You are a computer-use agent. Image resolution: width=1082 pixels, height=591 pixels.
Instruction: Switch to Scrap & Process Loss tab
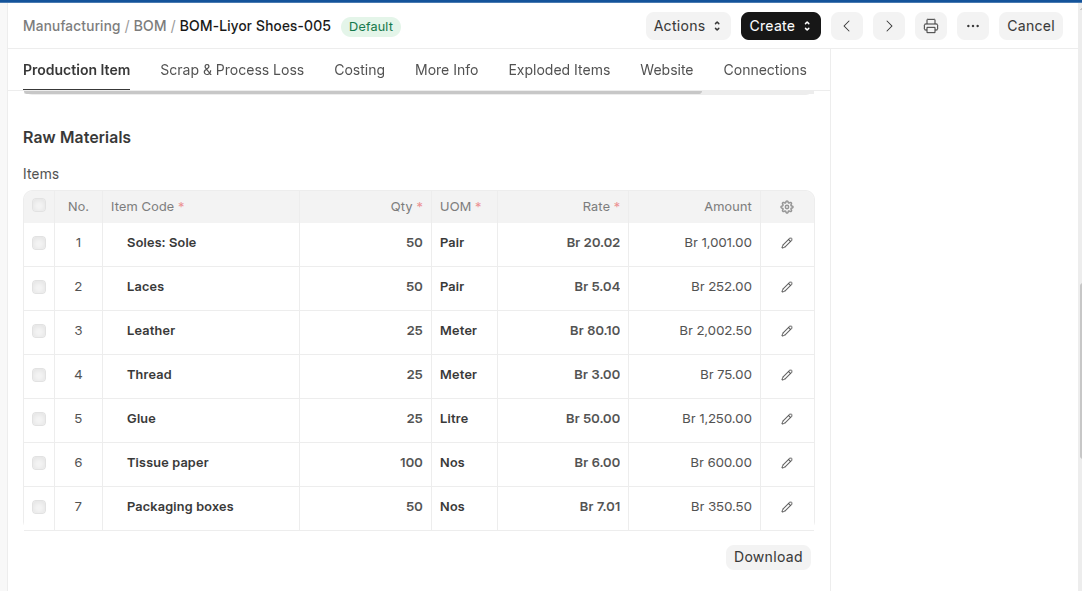pos(232,70)
